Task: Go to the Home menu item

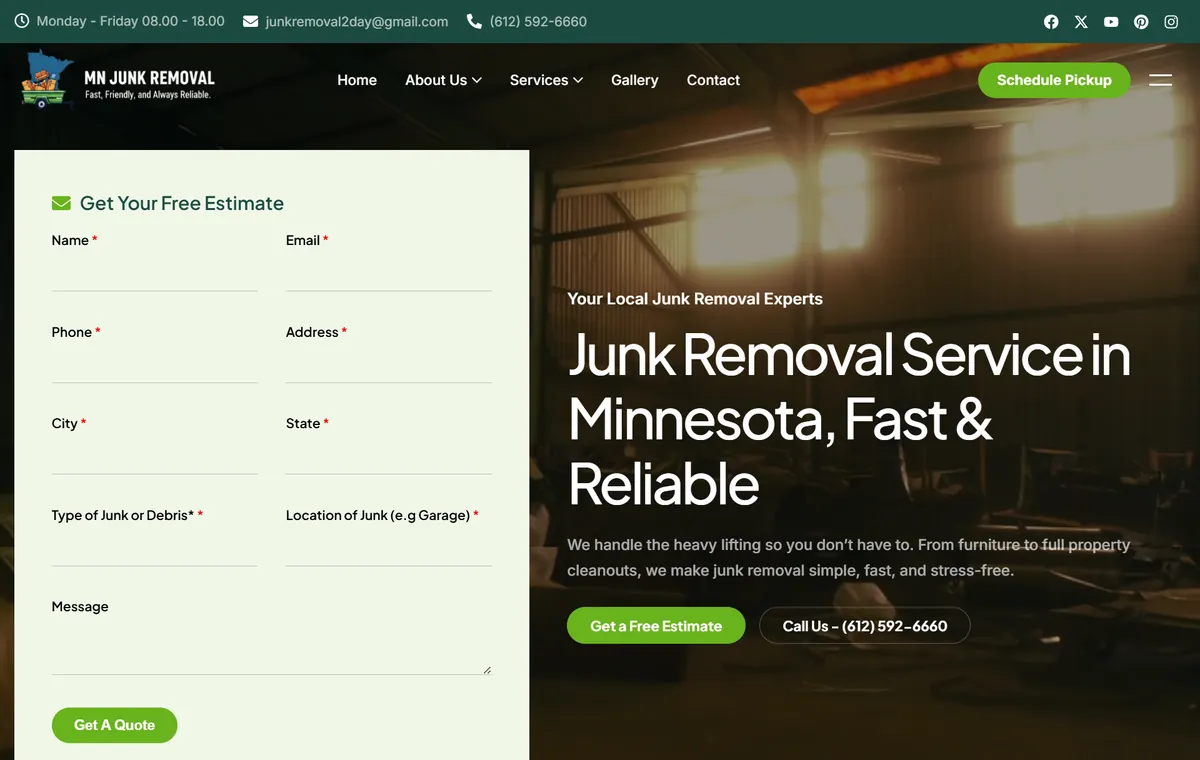Action: (357, 80)
